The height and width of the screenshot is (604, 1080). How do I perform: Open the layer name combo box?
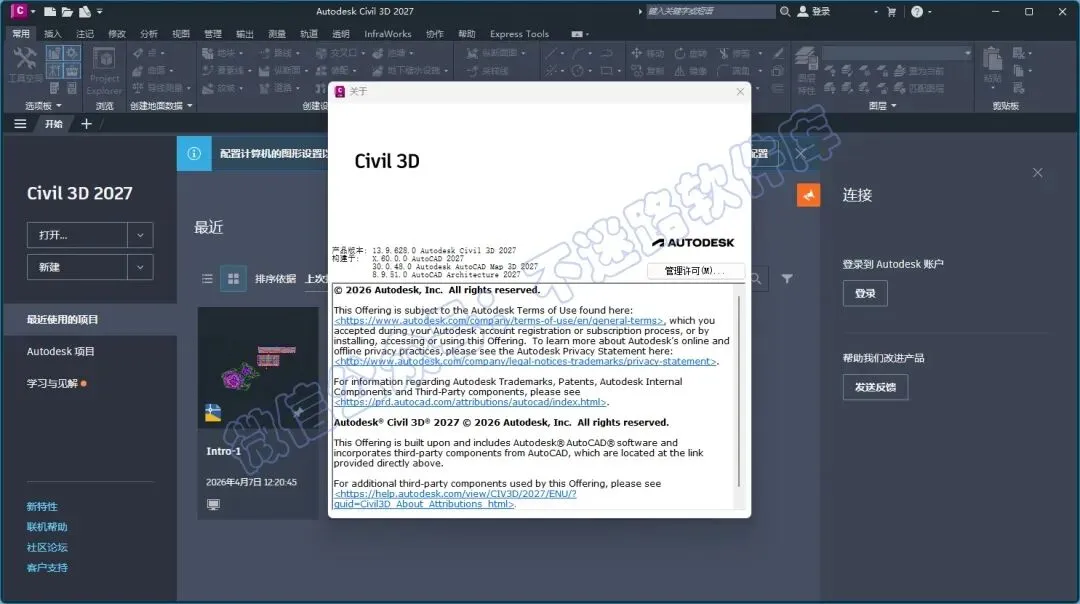tap(897, 53)
